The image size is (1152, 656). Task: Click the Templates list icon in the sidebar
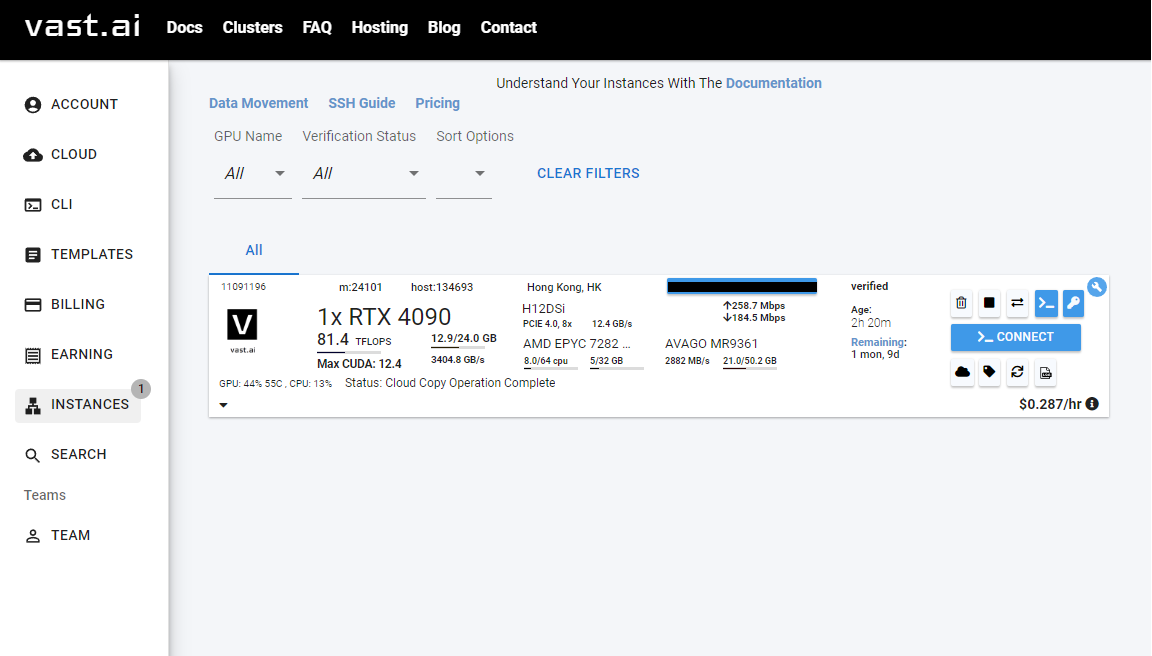(33, 254)
